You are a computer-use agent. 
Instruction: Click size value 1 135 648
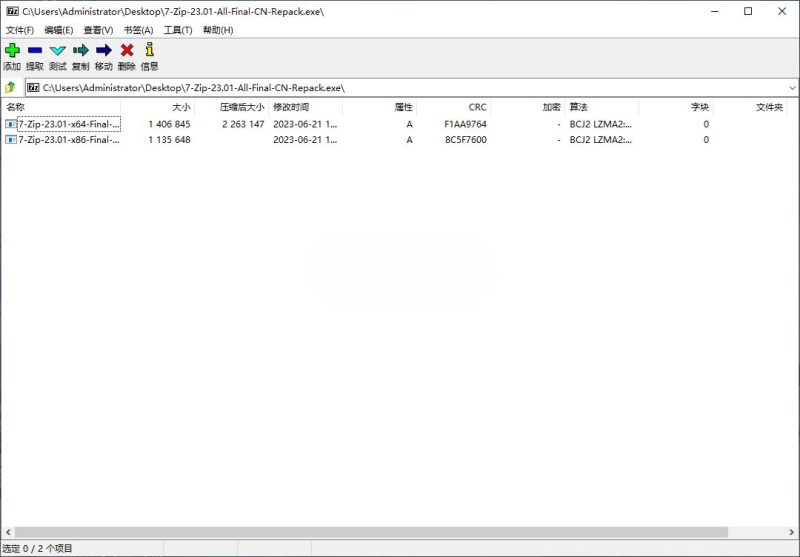tap(169, 139)
